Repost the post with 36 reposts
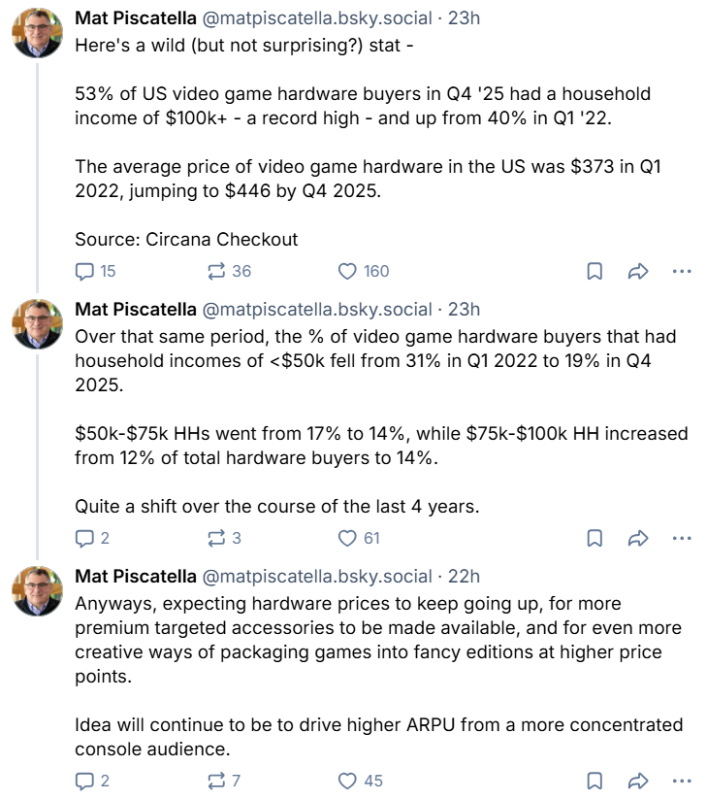 (x=215, y=271)
